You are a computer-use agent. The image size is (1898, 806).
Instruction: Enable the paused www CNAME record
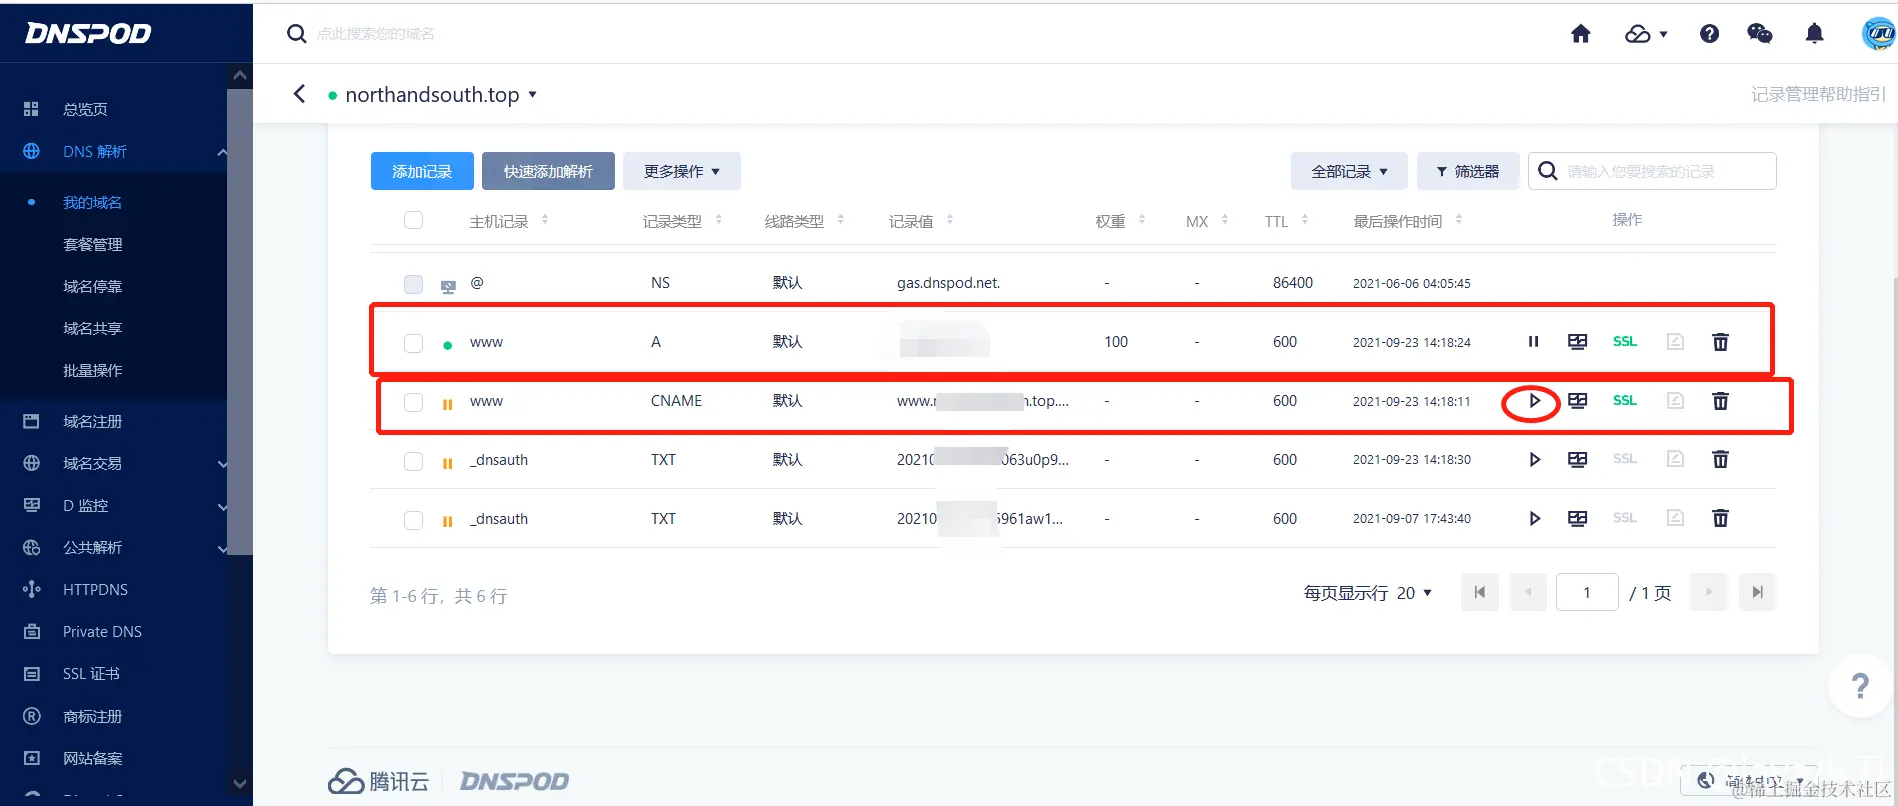pyautogui.click(x=1533, y=401)
